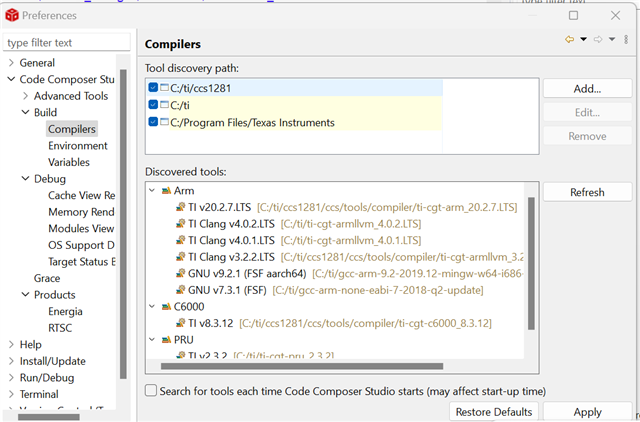Image resolution: width=640 pixels, height=422 pixels.
Task: Click the TI Clang v4.0.1.LTS compiler icon
Action: pos(180,240)
